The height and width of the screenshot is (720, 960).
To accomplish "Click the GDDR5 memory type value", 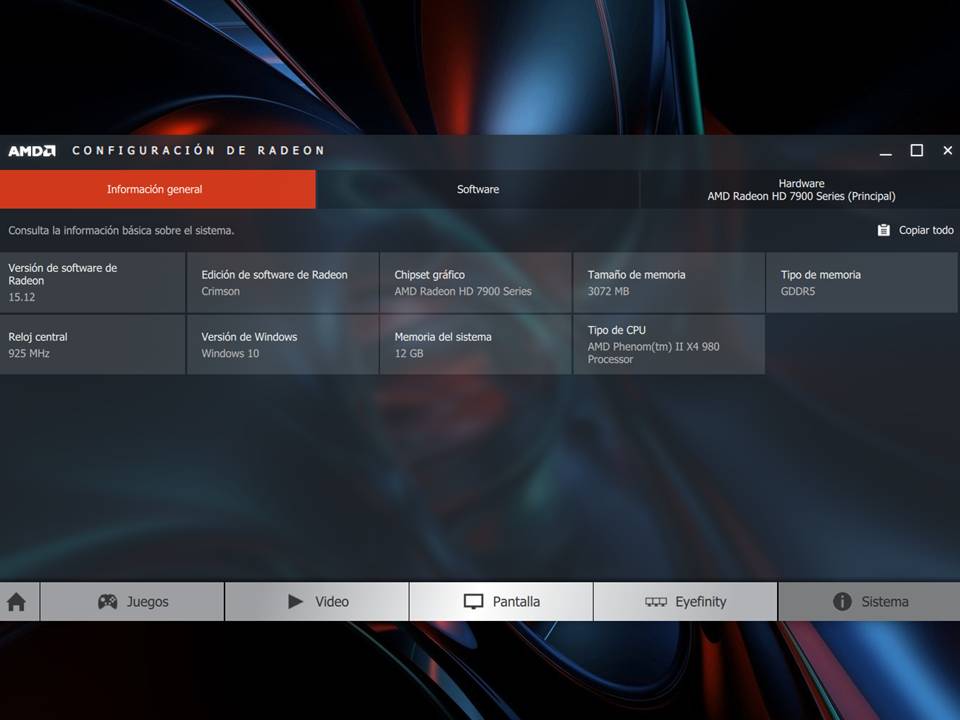I will [x=798, y=291].
